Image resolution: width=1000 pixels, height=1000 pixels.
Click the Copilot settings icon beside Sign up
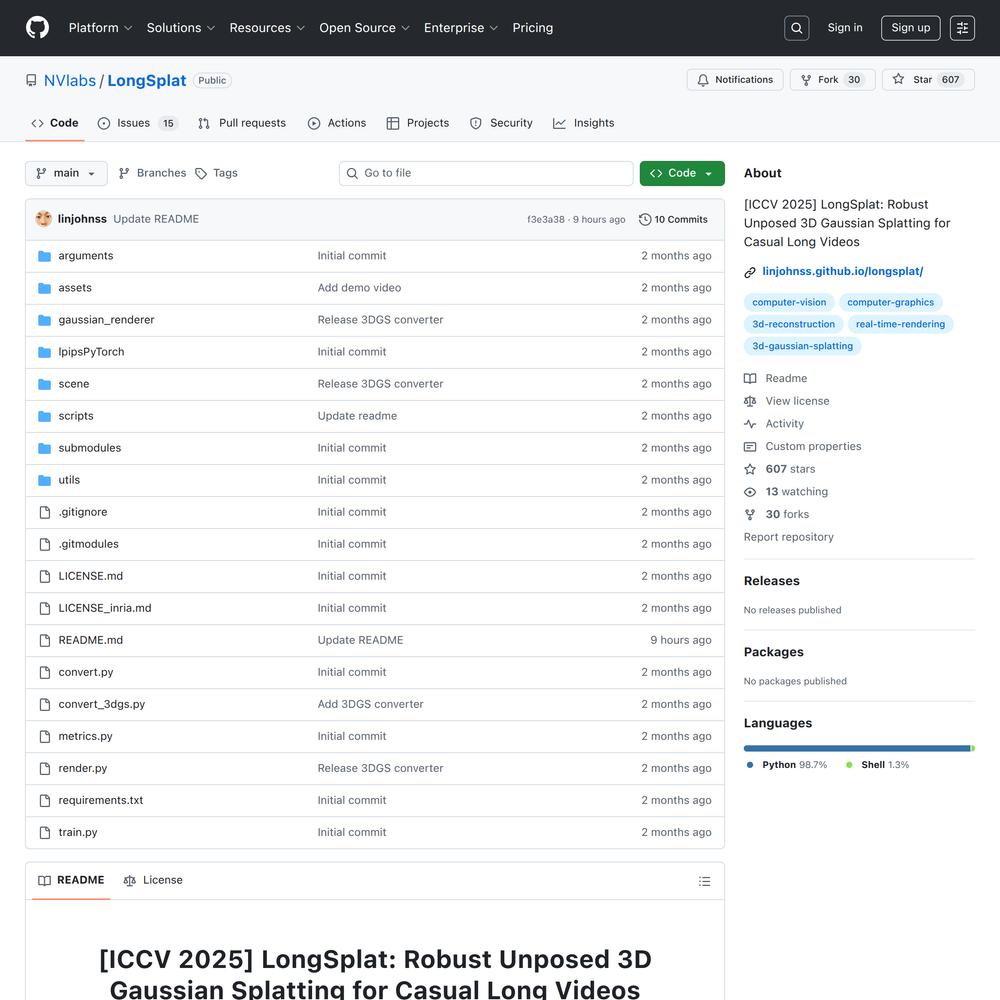[962, 28]
